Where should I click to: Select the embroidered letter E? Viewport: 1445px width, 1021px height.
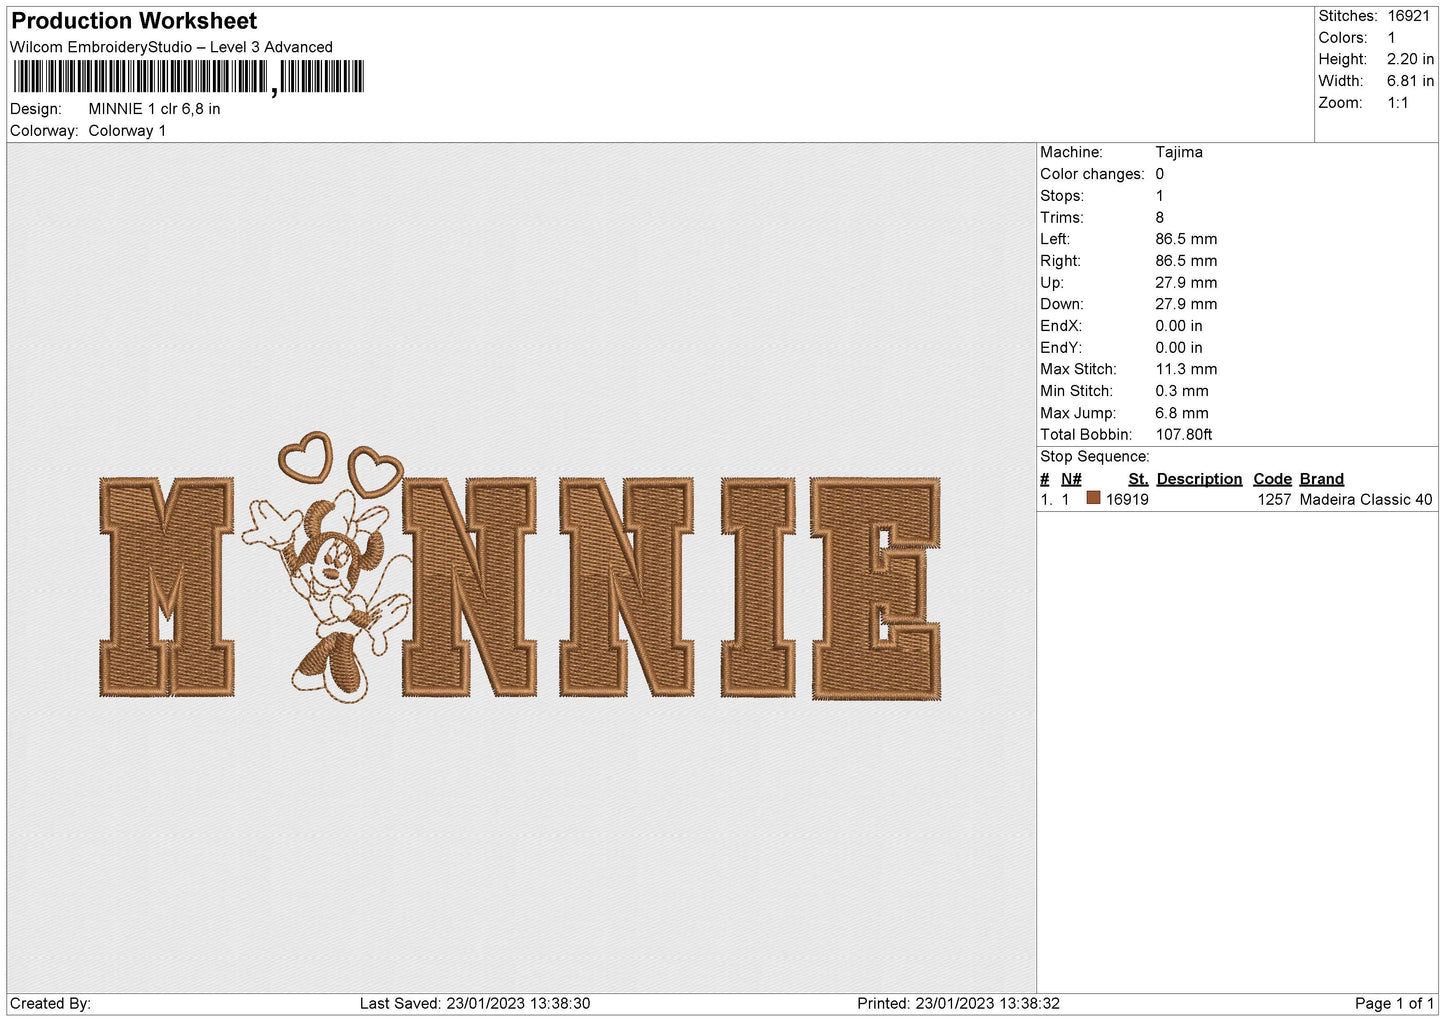pos(875,588)
